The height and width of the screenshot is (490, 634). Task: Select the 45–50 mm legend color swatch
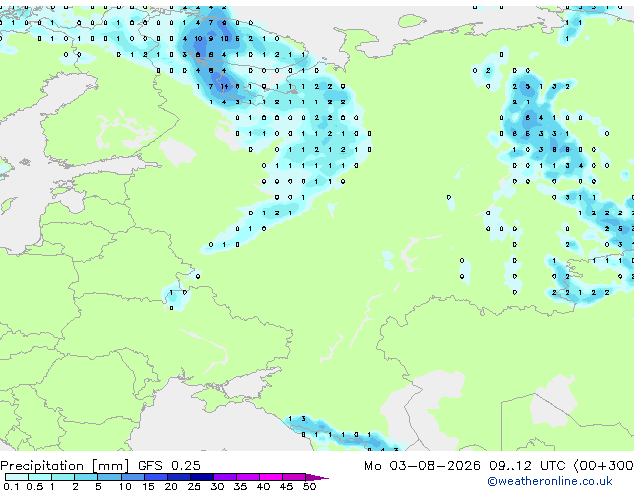[x=294, y=477]
